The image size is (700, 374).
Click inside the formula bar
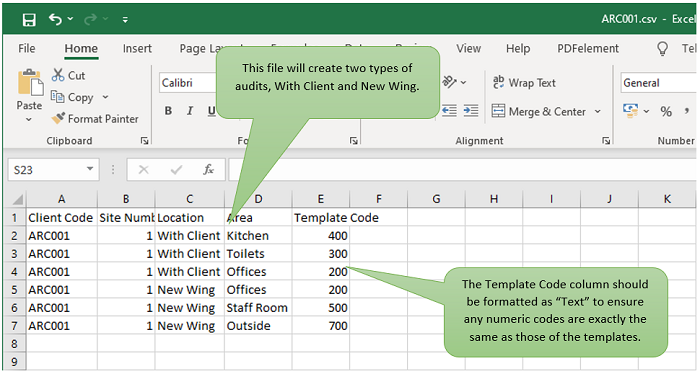click(x=462, y=170)
